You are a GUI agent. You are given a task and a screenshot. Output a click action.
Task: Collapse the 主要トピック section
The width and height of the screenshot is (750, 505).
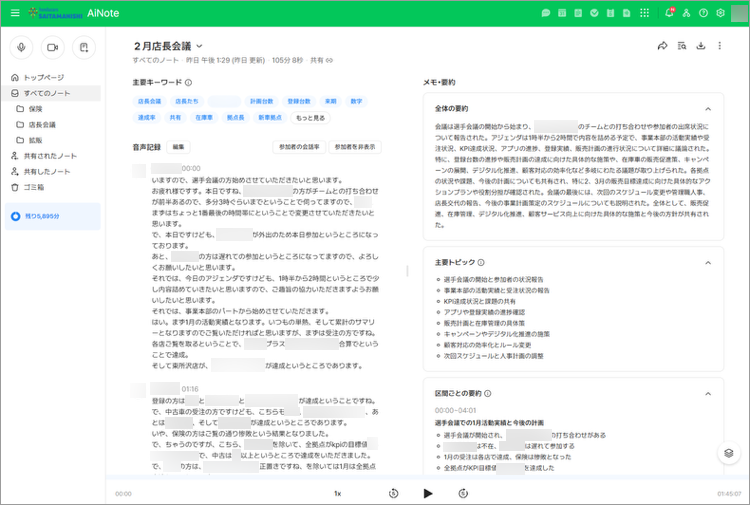(x=708, y=262)
